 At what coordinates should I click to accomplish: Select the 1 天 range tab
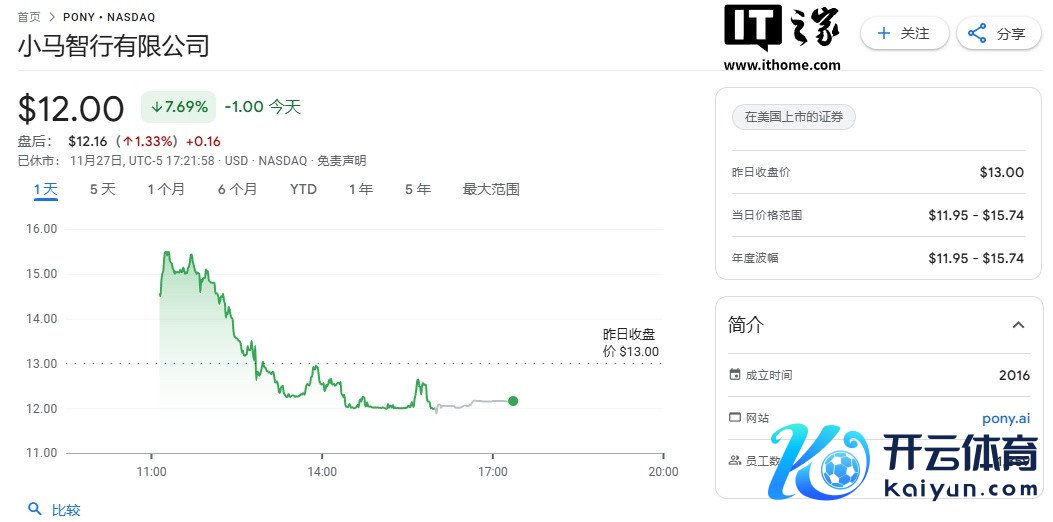[46, 189]
